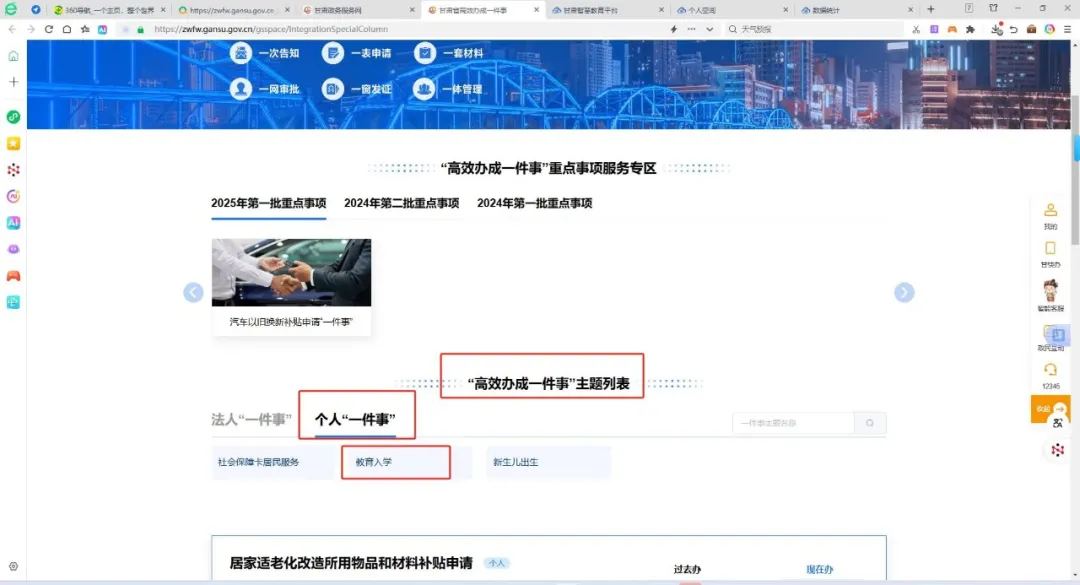
Task: Expand the carousel with the right arrow
Action: (904, 292)
